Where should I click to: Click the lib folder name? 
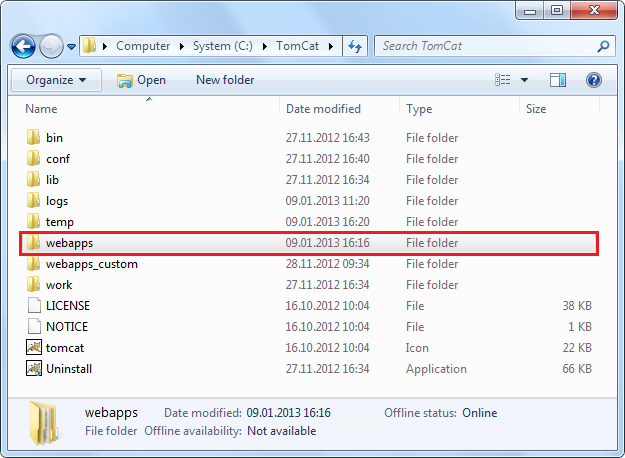click(x=52, y=180)
